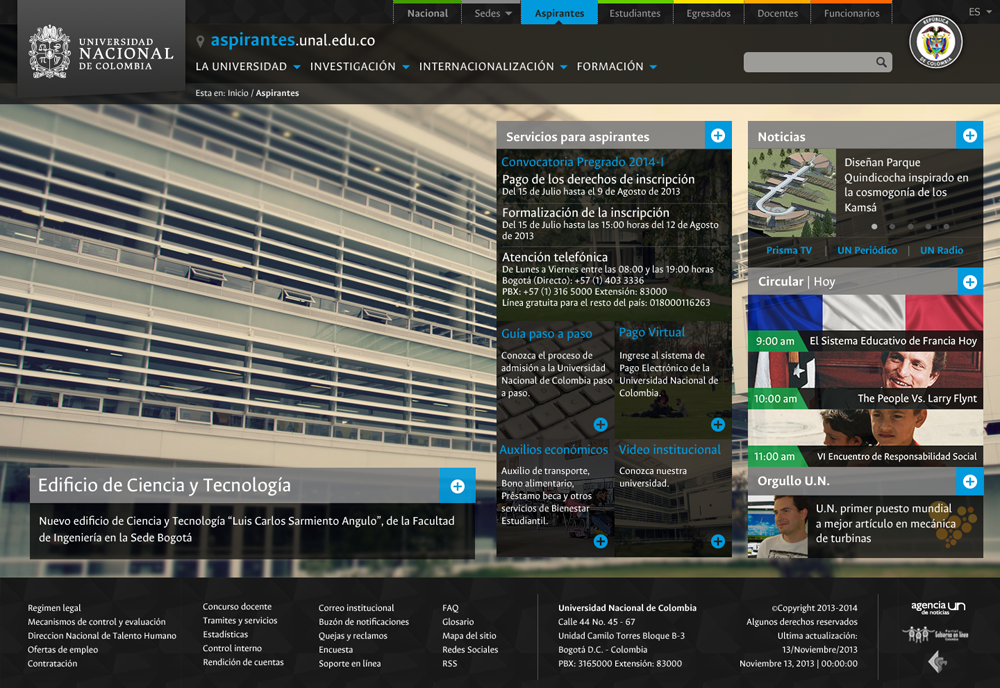This screenshot has height=688, width=1000.
Task: Click the Universidad Nacional de Colombia logo
Action: 101,52
